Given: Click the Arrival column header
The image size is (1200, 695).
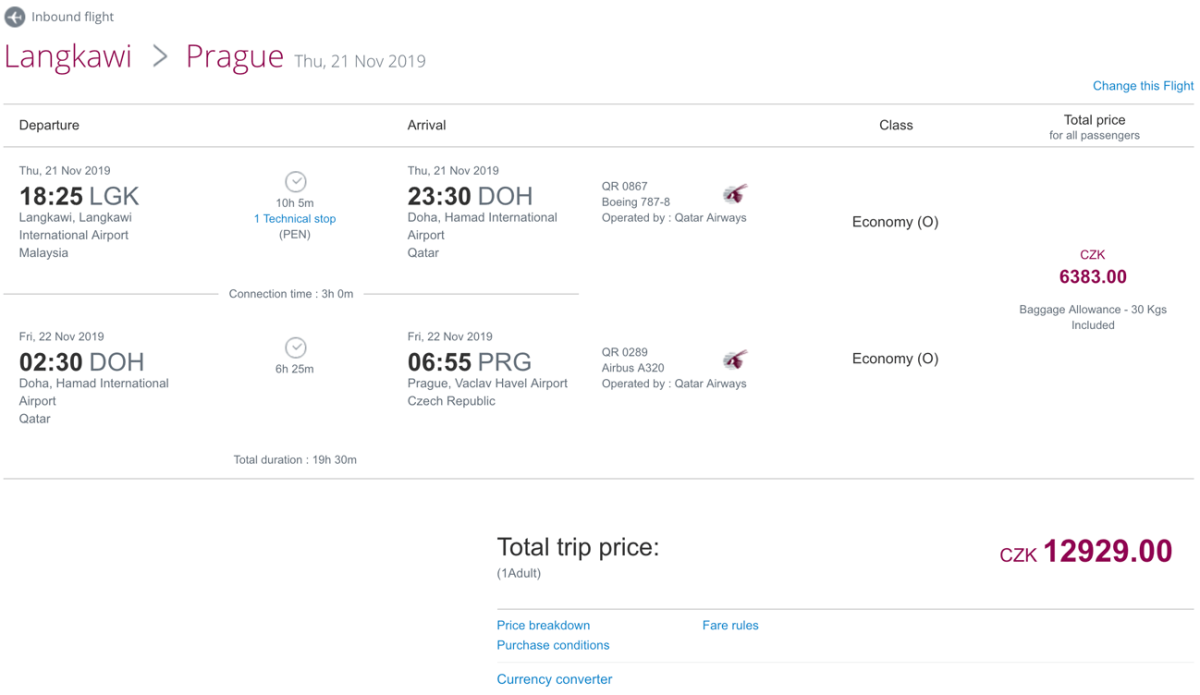Looking at the screenshot, I should (x=427, y=125).
